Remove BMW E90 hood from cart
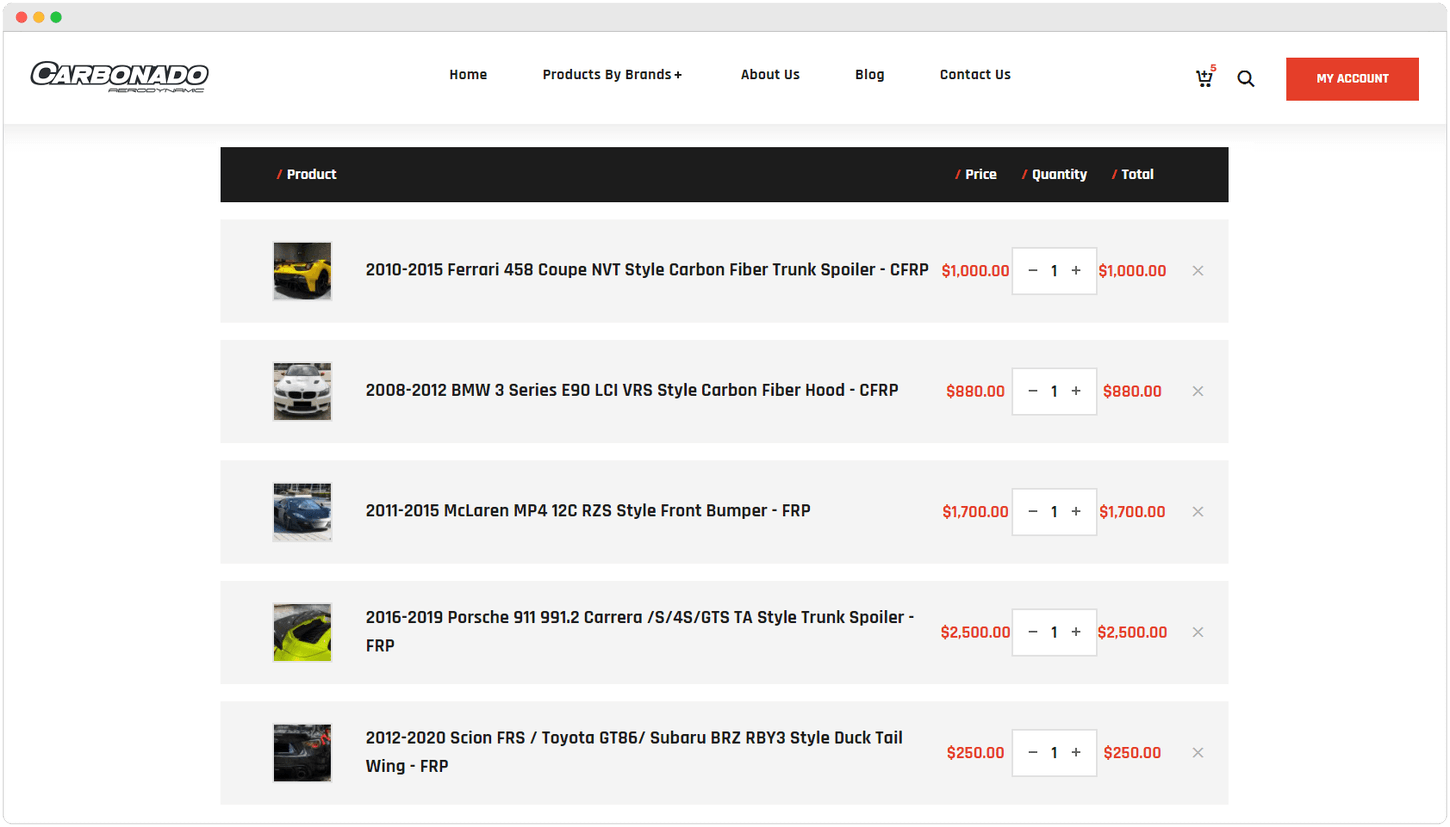 click(1198, 391)
